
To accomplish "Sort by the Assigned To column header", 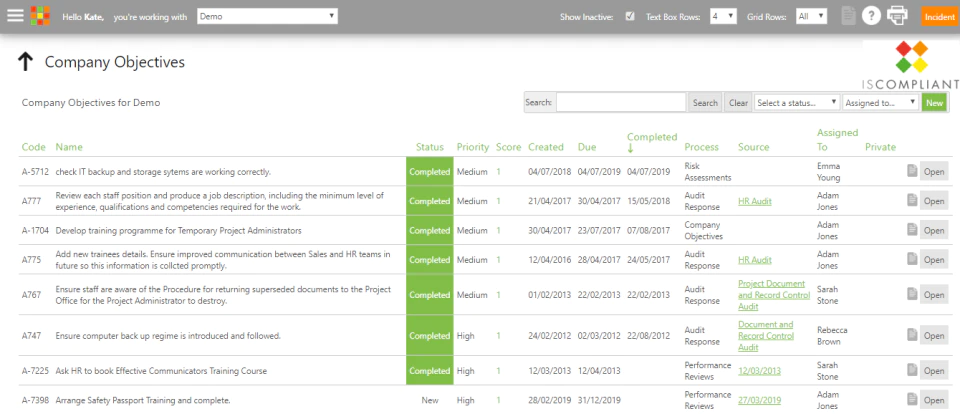I will tap(838, 140).
